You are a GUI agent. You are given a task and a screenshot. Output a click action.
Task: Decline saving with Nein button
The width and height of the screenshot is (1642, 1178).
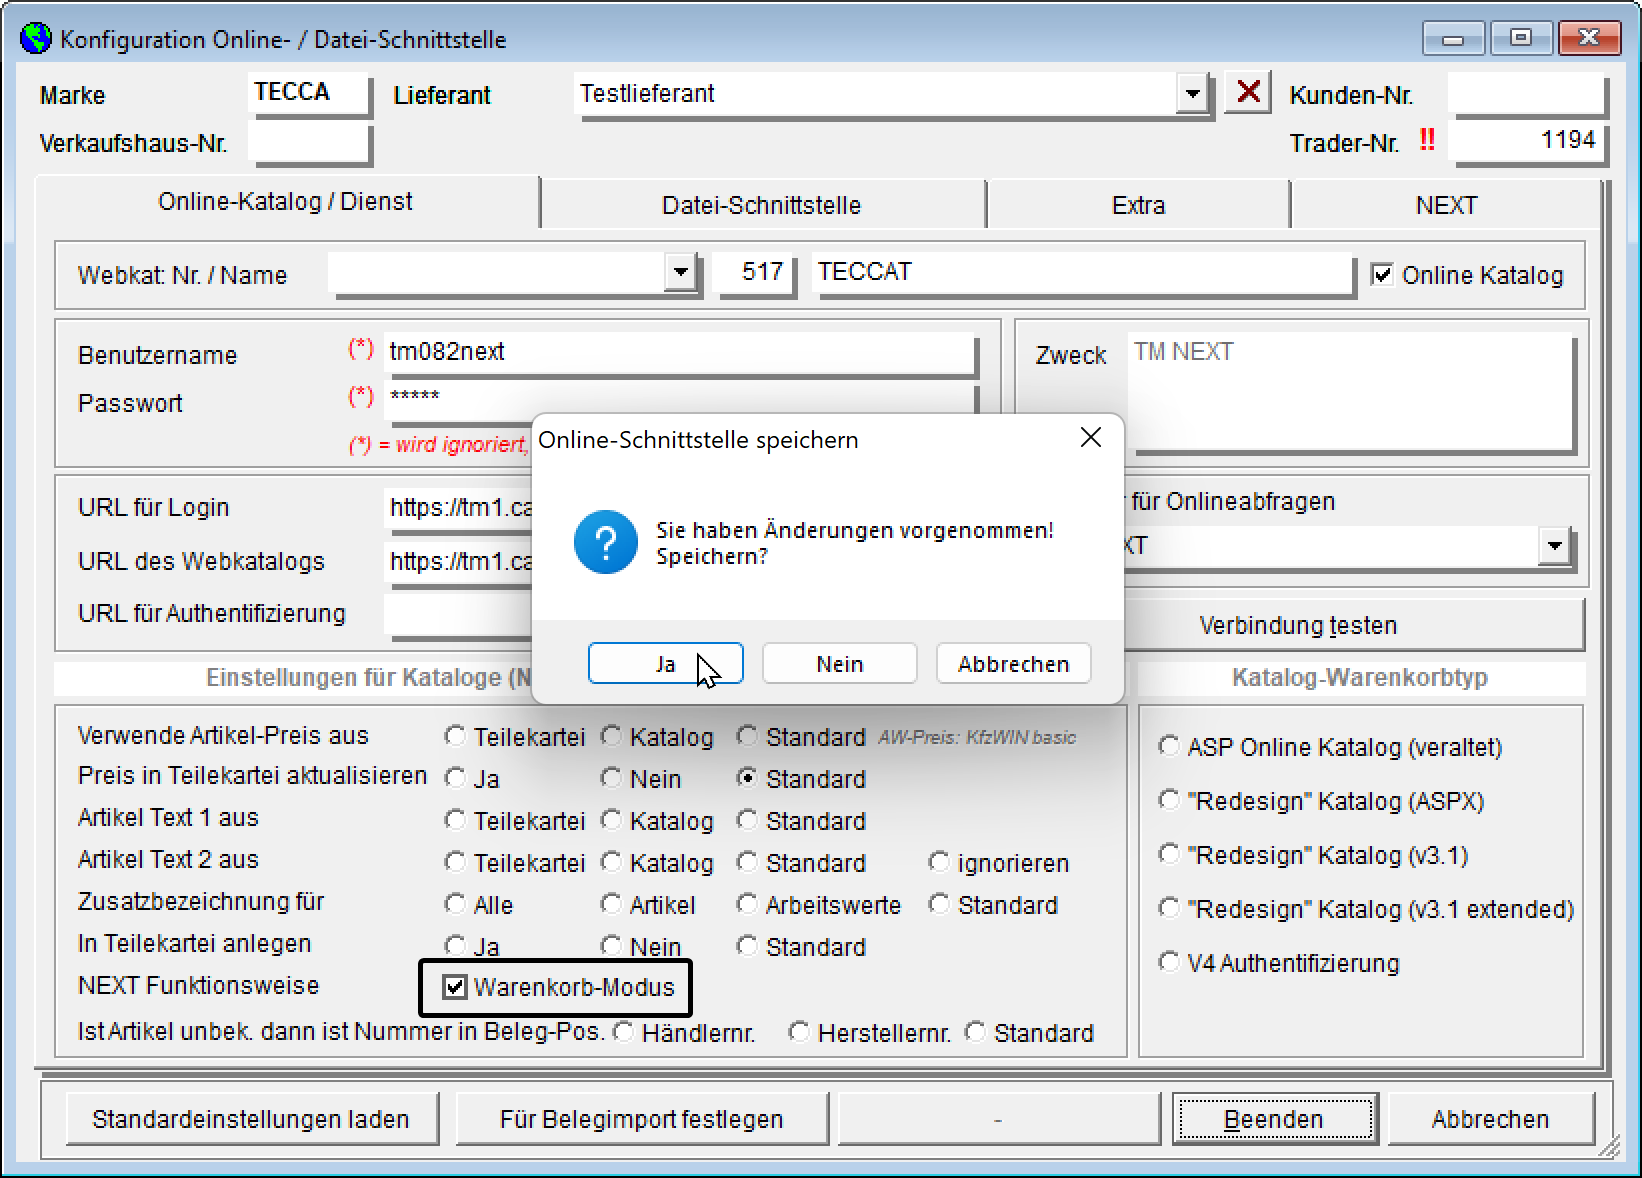click(x=839, y=663)
